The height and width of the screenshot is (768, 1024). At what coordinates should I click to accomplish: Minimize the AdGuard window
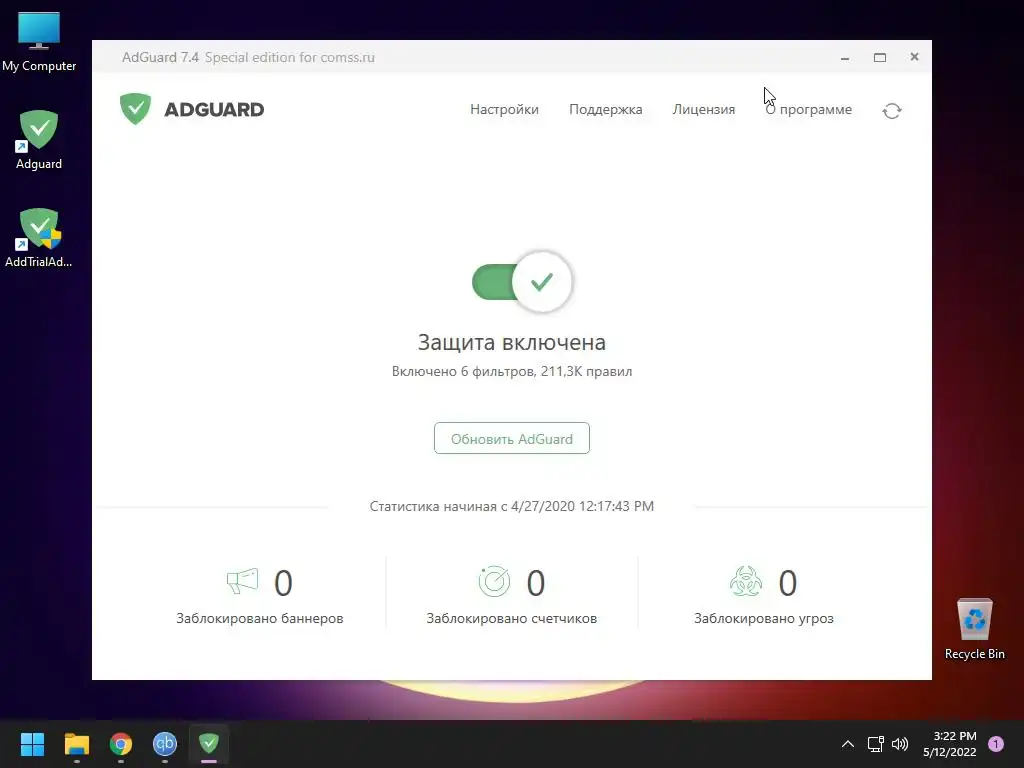click(844, 57)
